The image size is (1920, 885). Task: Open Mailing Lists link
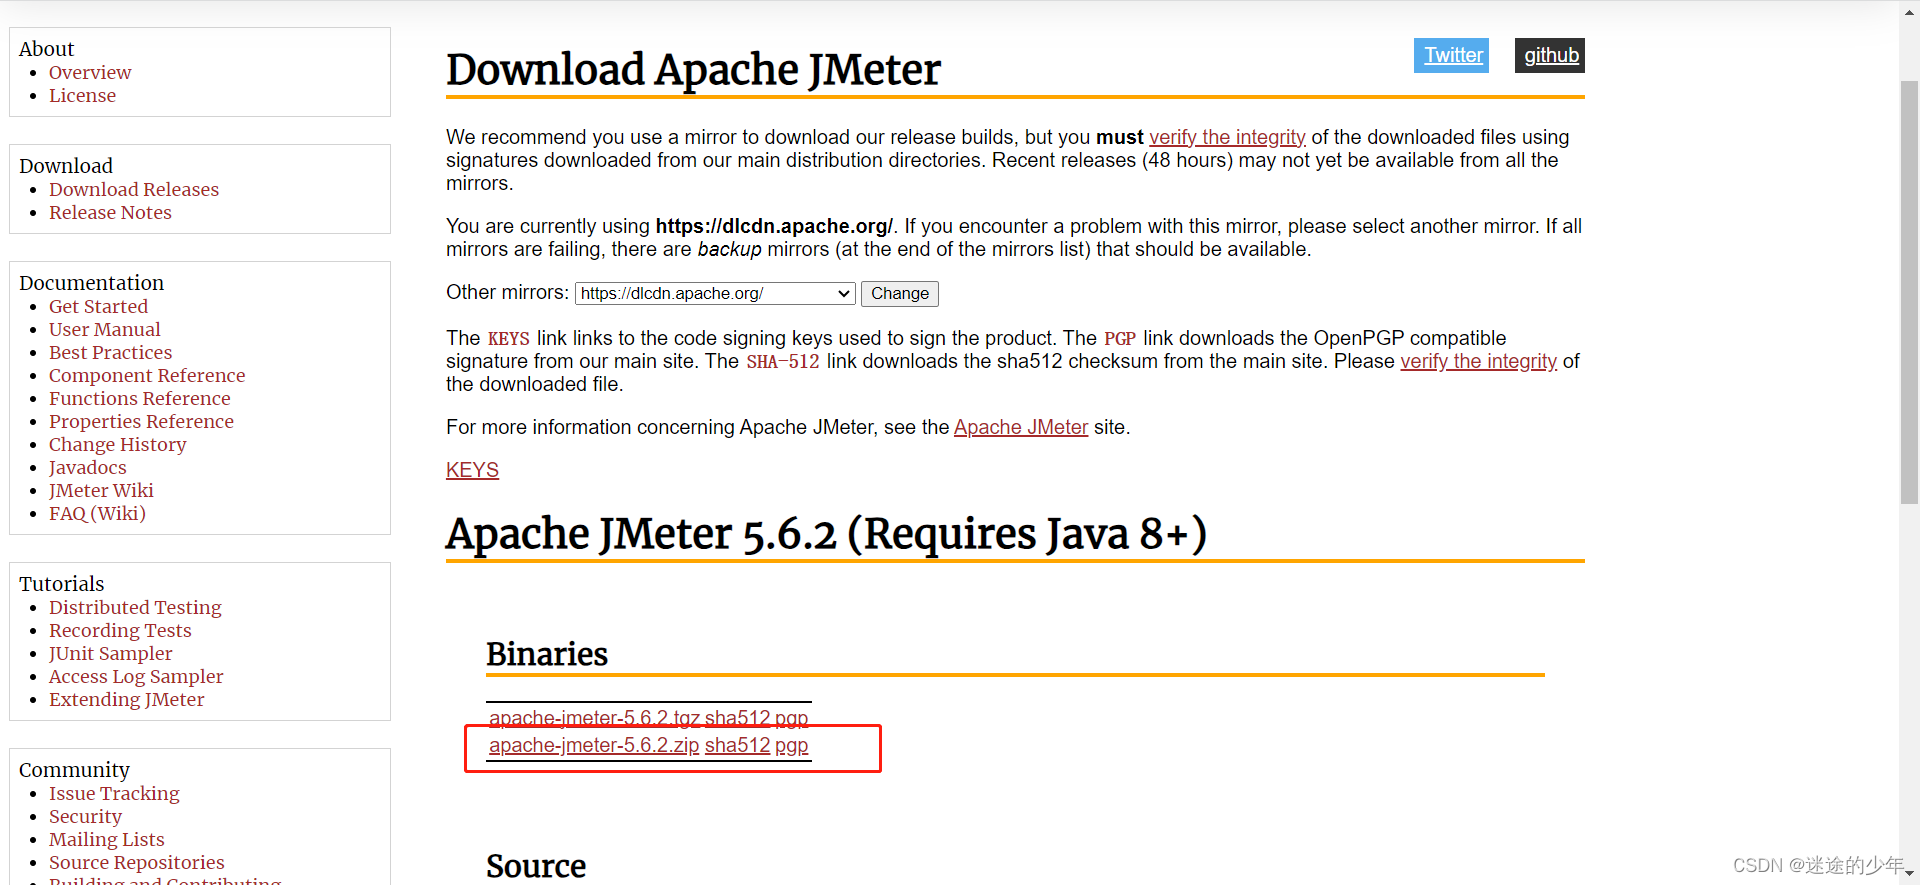pos(106,839)
